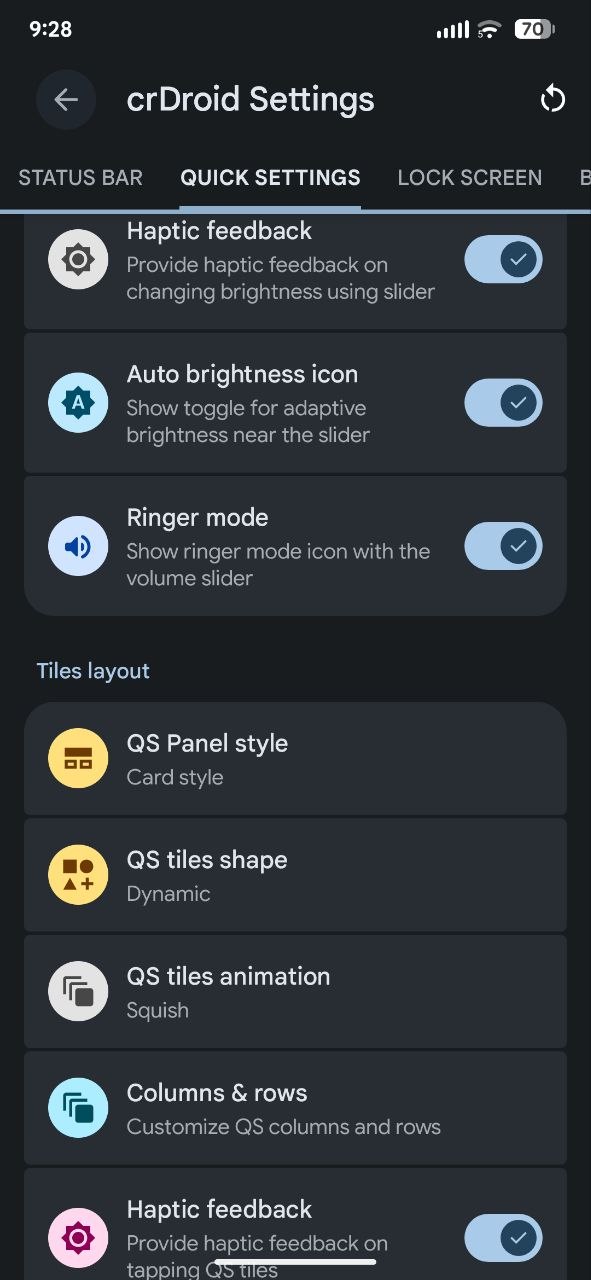
Task: Tap the QS tiles shape icon
Action: tap(78, 876)
